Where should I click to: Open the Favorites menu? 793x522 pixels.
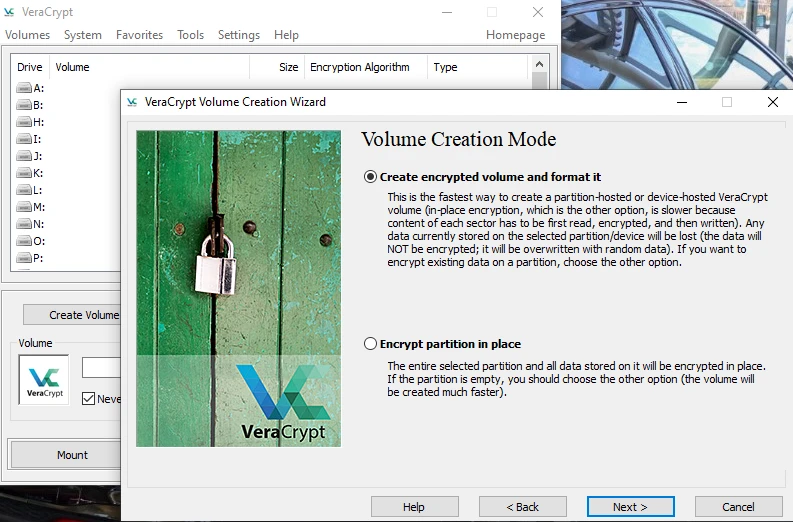[x=139, y=35]
